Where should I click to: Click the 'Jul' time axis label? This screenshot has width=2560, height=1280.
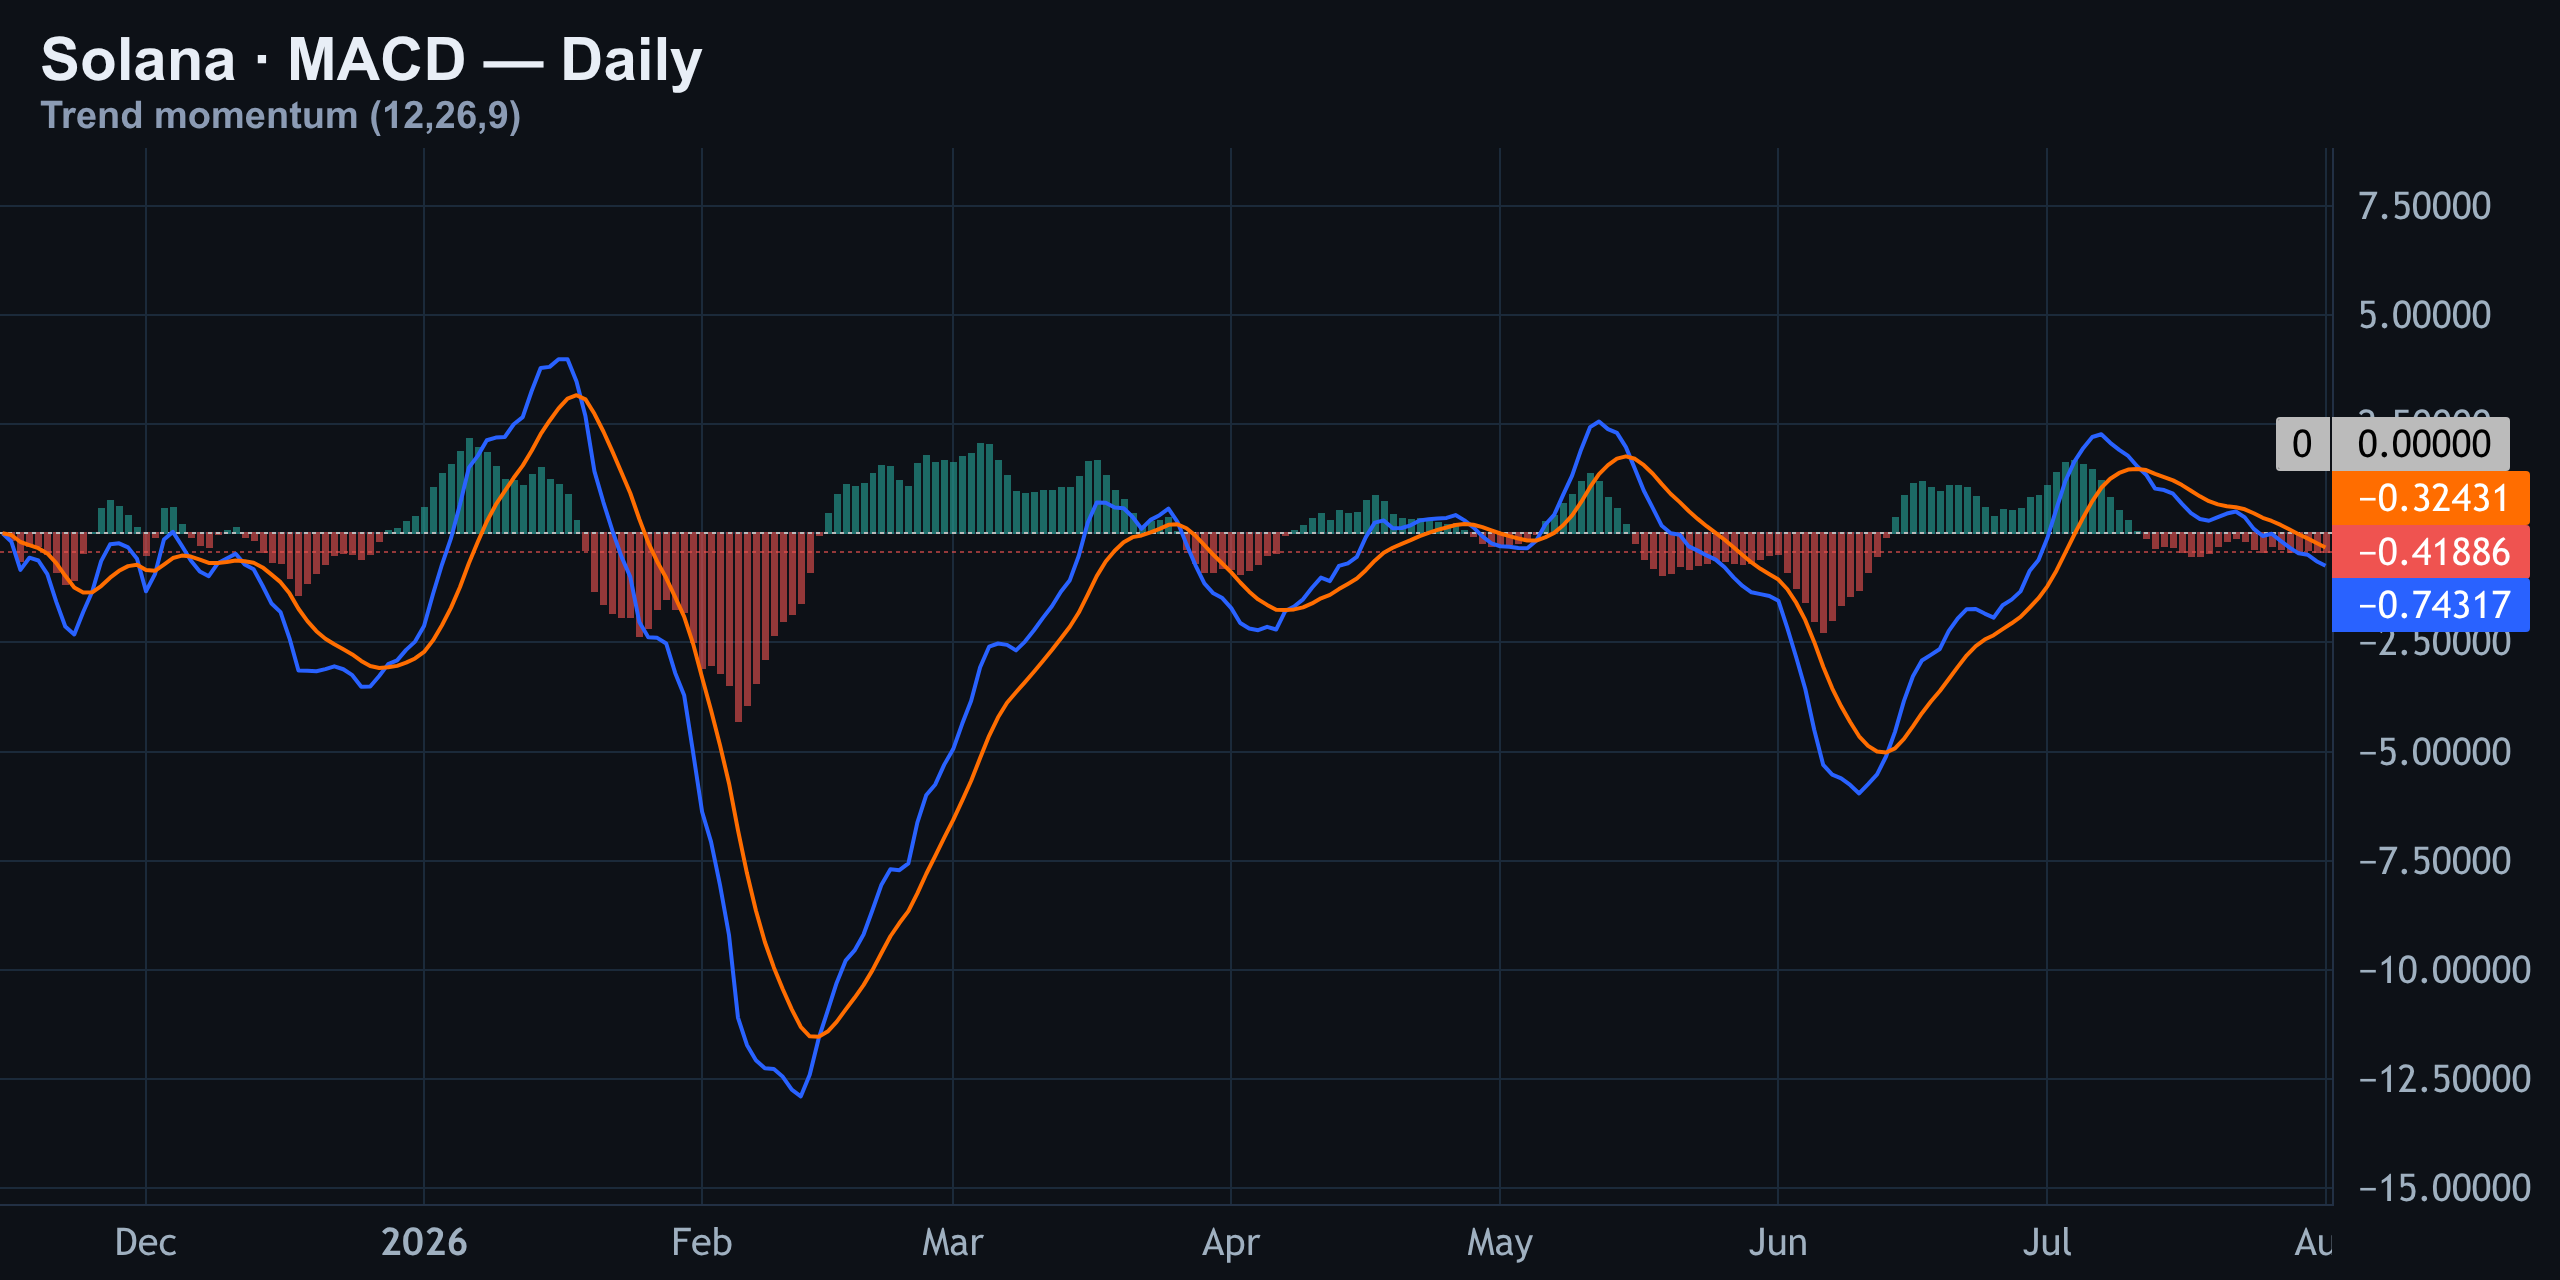point(2047,1242)
